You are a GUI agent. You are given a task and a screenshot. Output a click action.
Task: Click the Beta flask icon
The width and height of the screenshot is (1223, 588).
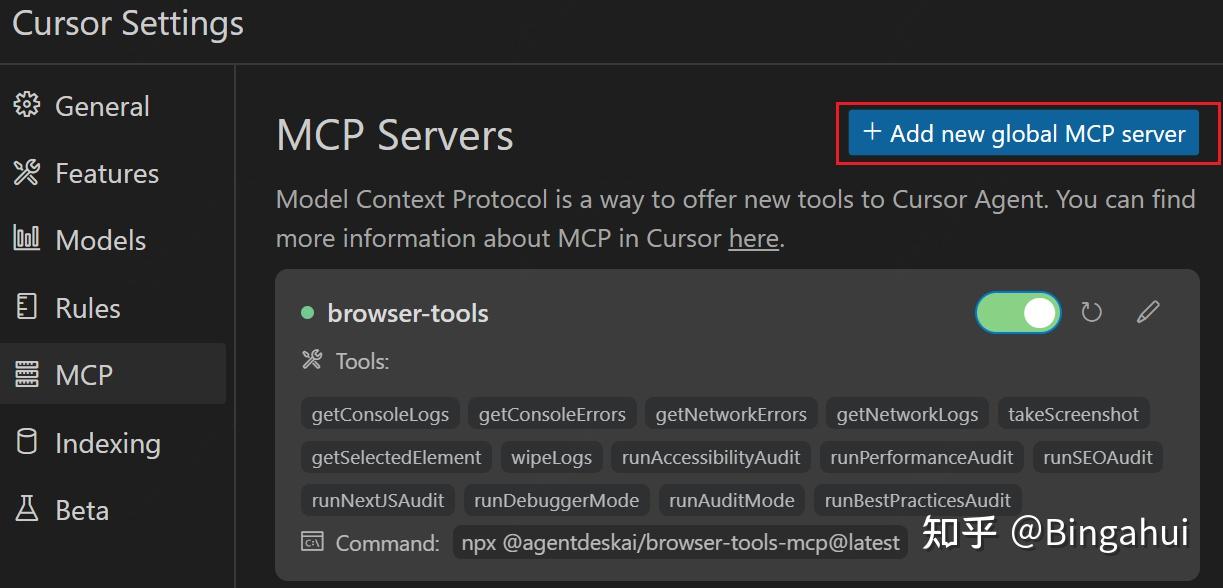pyautogui.click(x=27, y=509)
